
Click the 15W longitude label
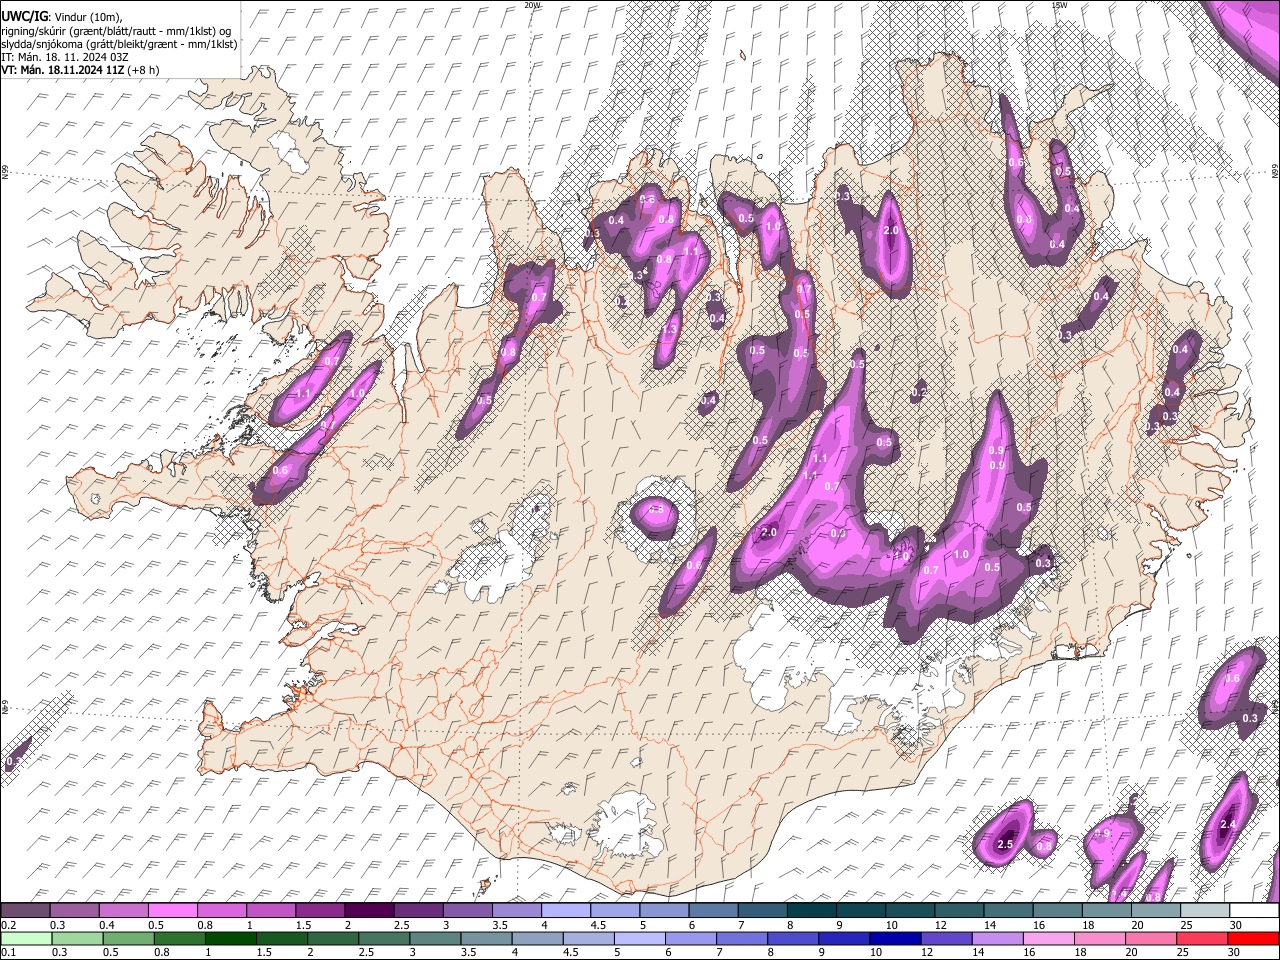coord(1059,5)
